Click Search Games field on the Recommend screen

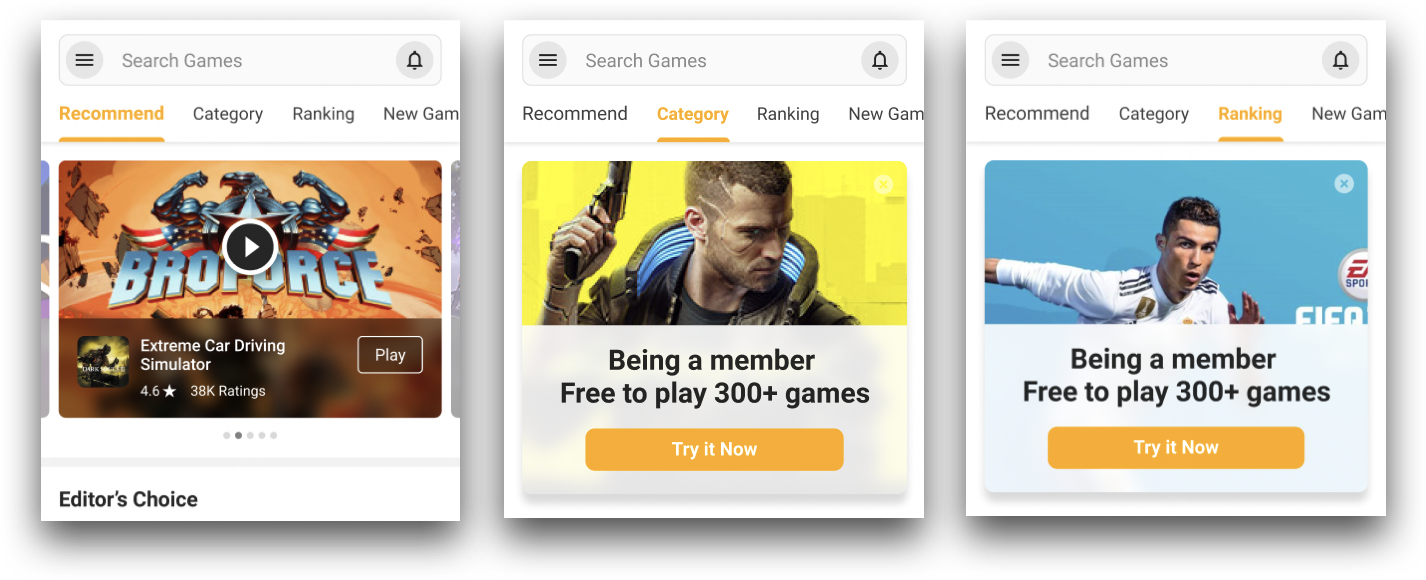point(250,61)
